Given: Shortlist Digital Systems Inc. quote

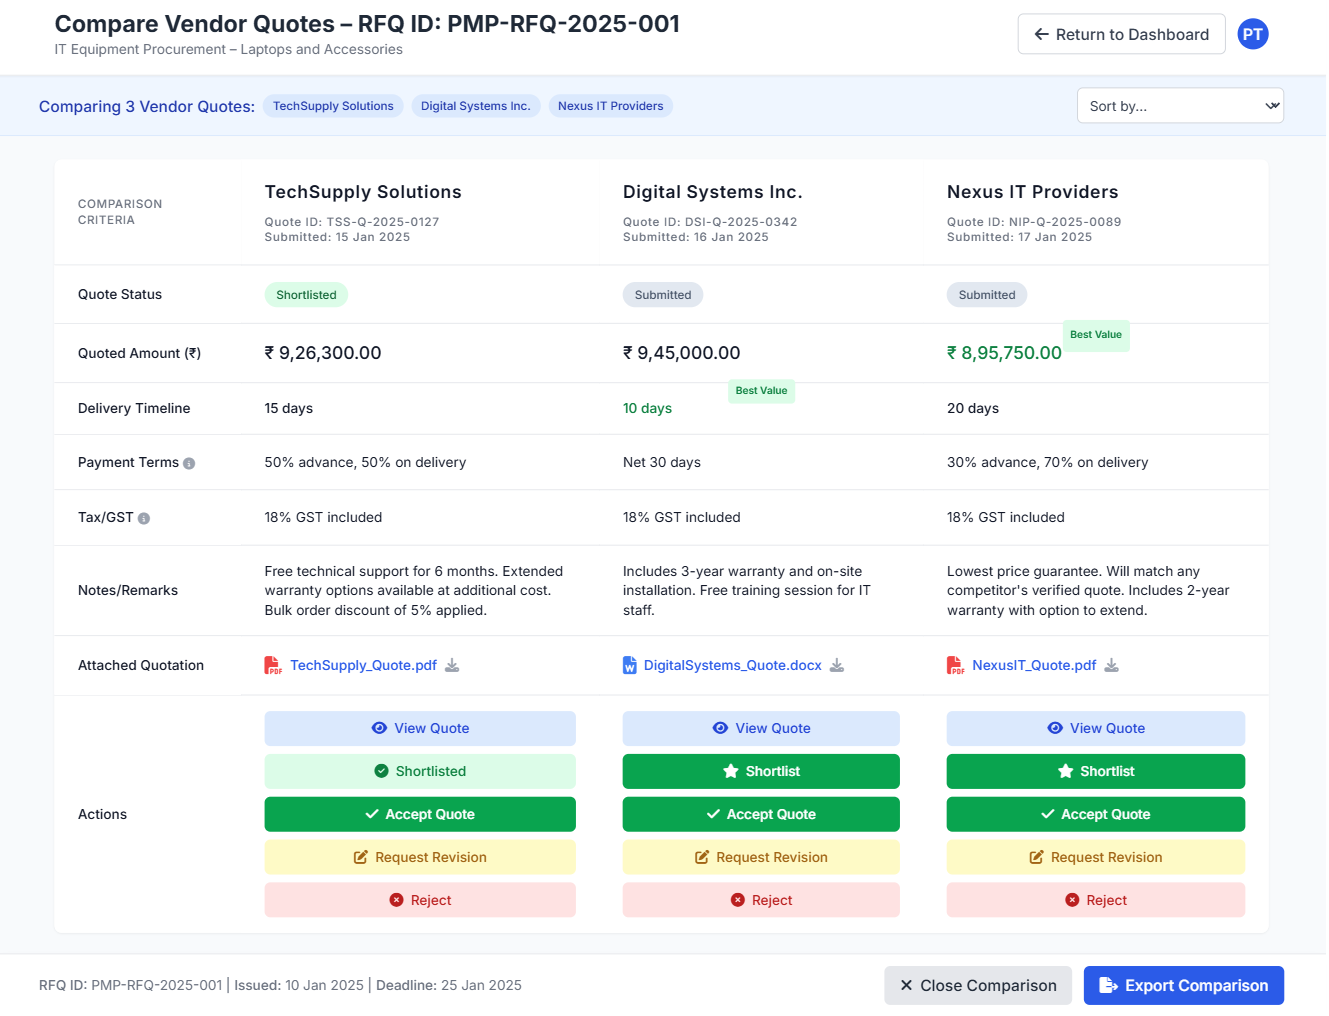Looking at the screenshot, I should (x=761, y=772).
